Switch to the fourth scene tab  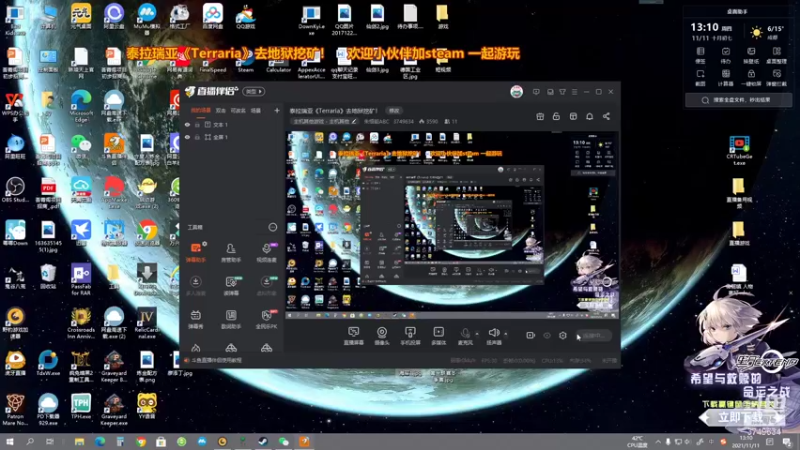(256, 110)
